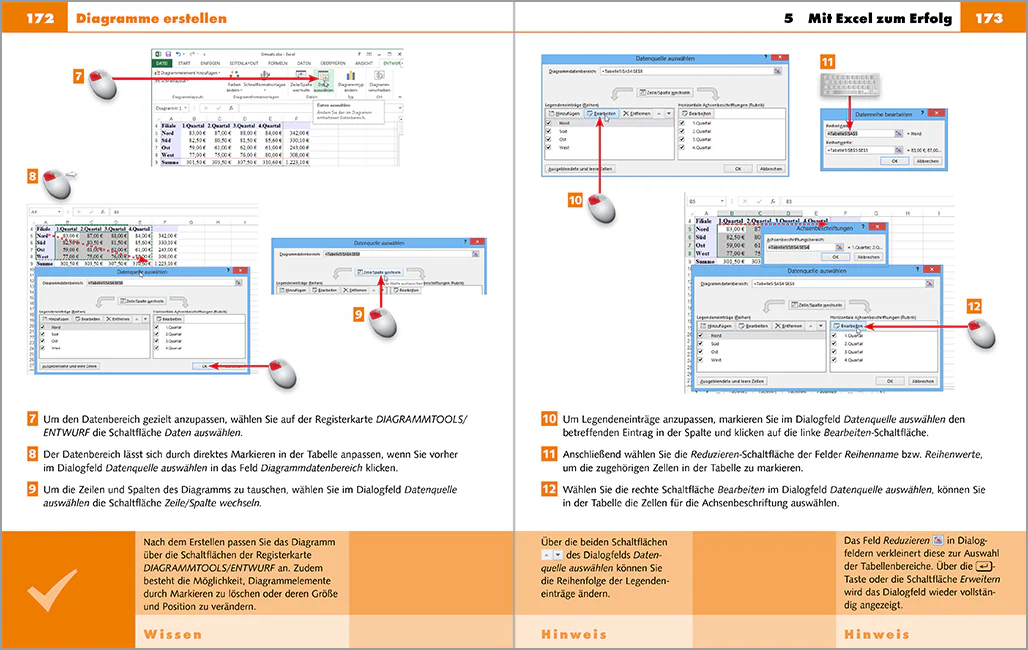
Task: Click cell "Summe" in step 7 worksheet
Action: (170, 162)
